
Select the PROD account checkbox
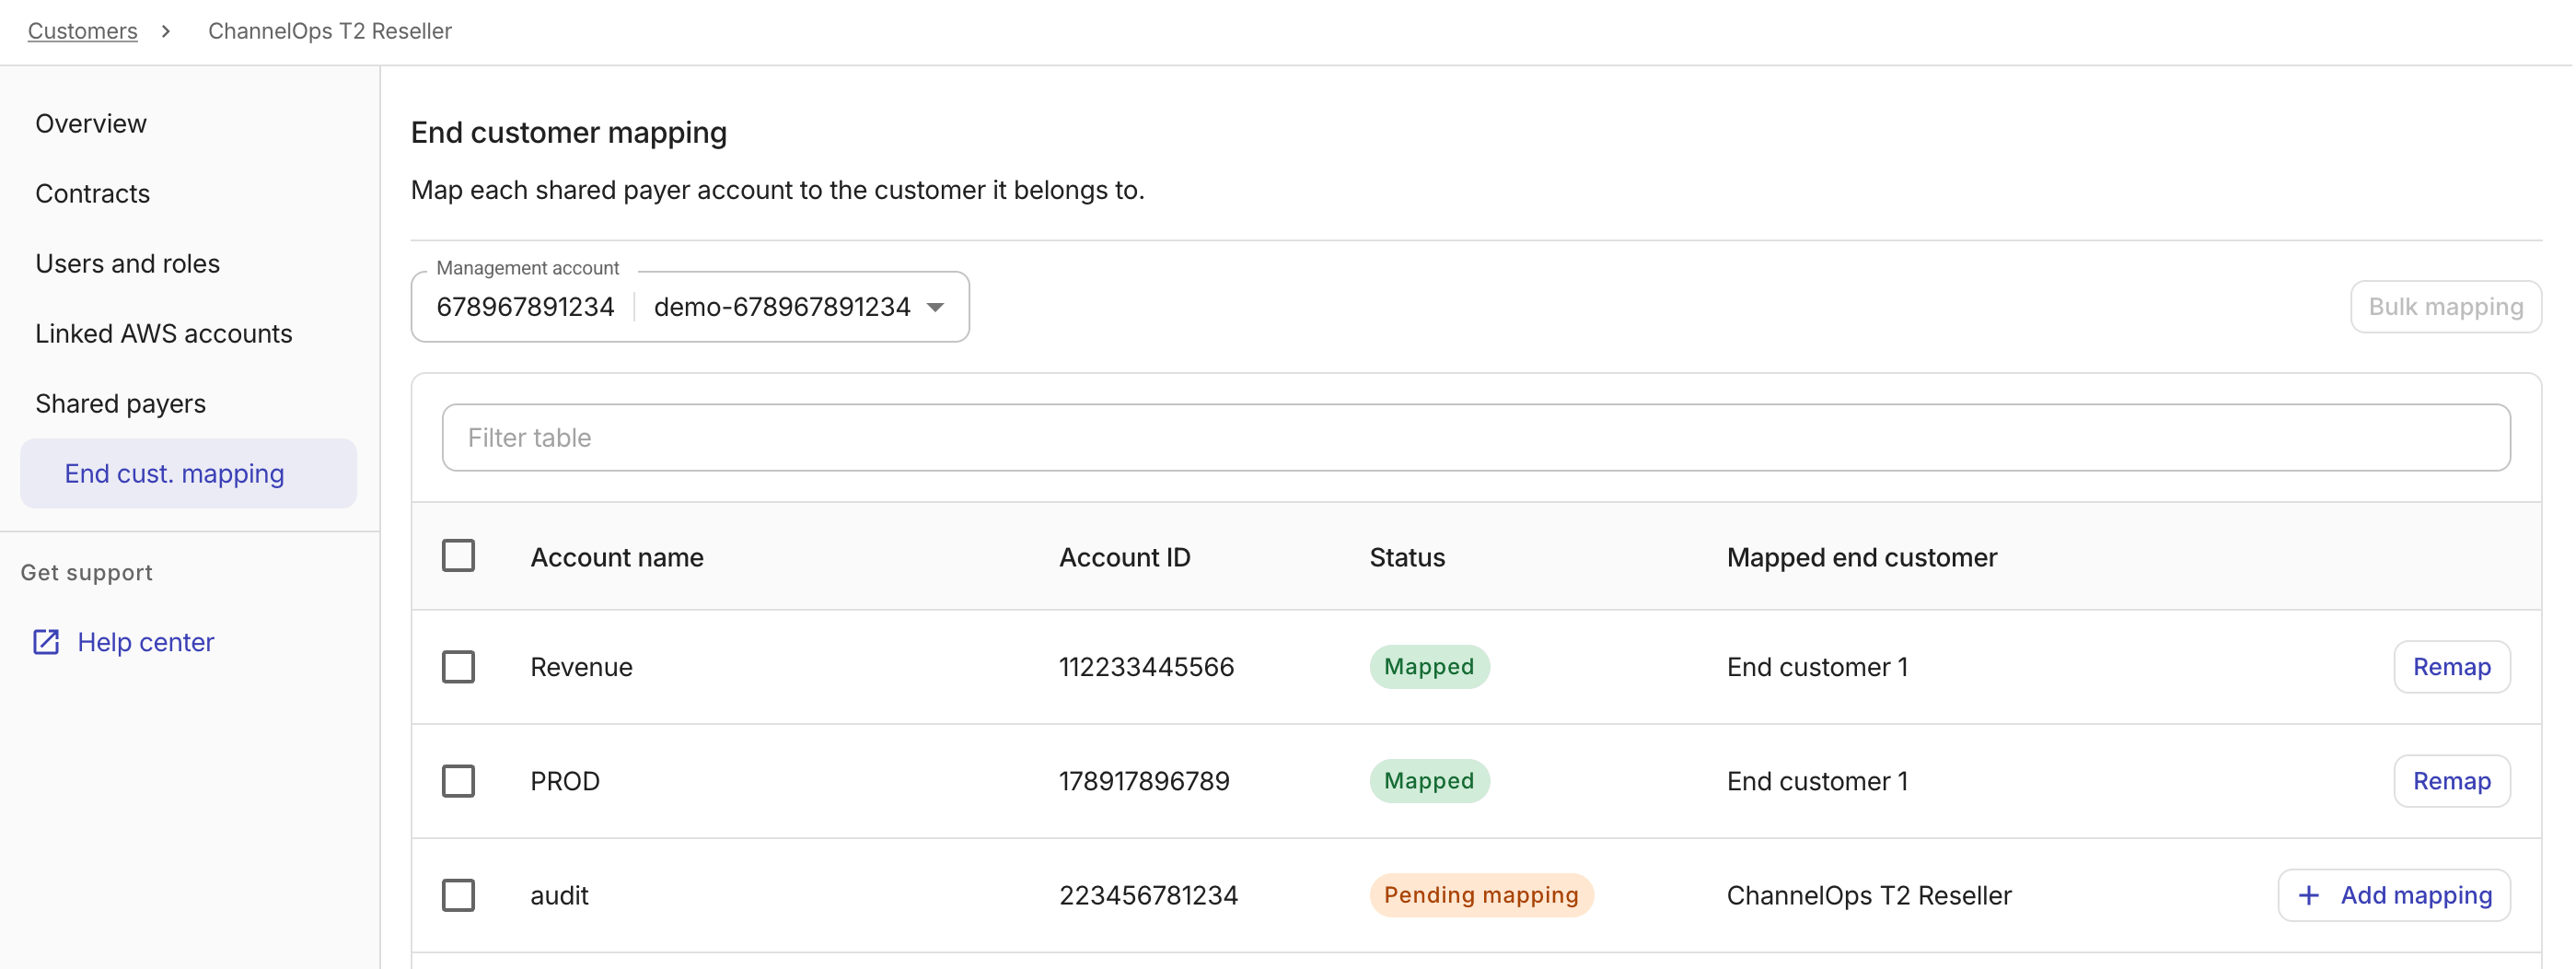[x=459, y=781]
